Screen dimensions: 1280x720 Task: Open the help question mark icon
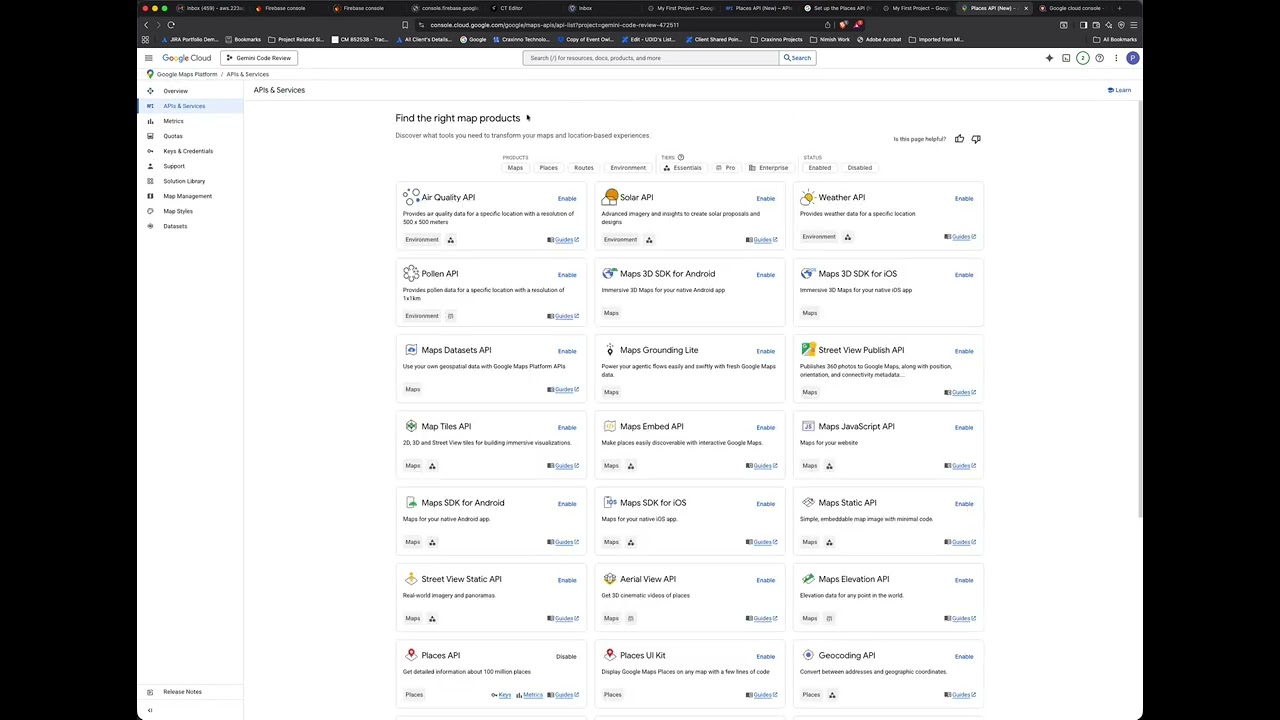click(1099, 58)
